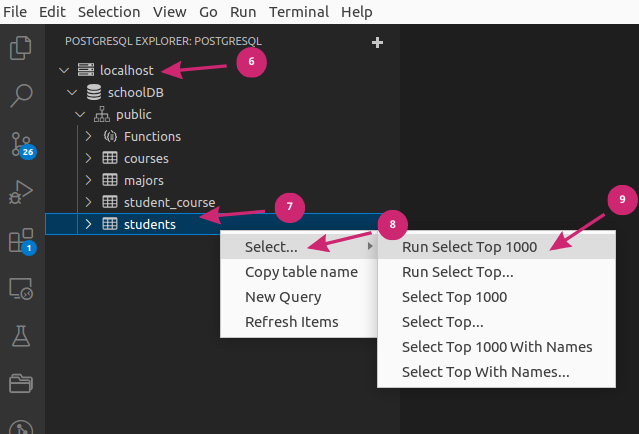Select the students table label
This screenshot has width=639, height=434.
pos(150,225)
